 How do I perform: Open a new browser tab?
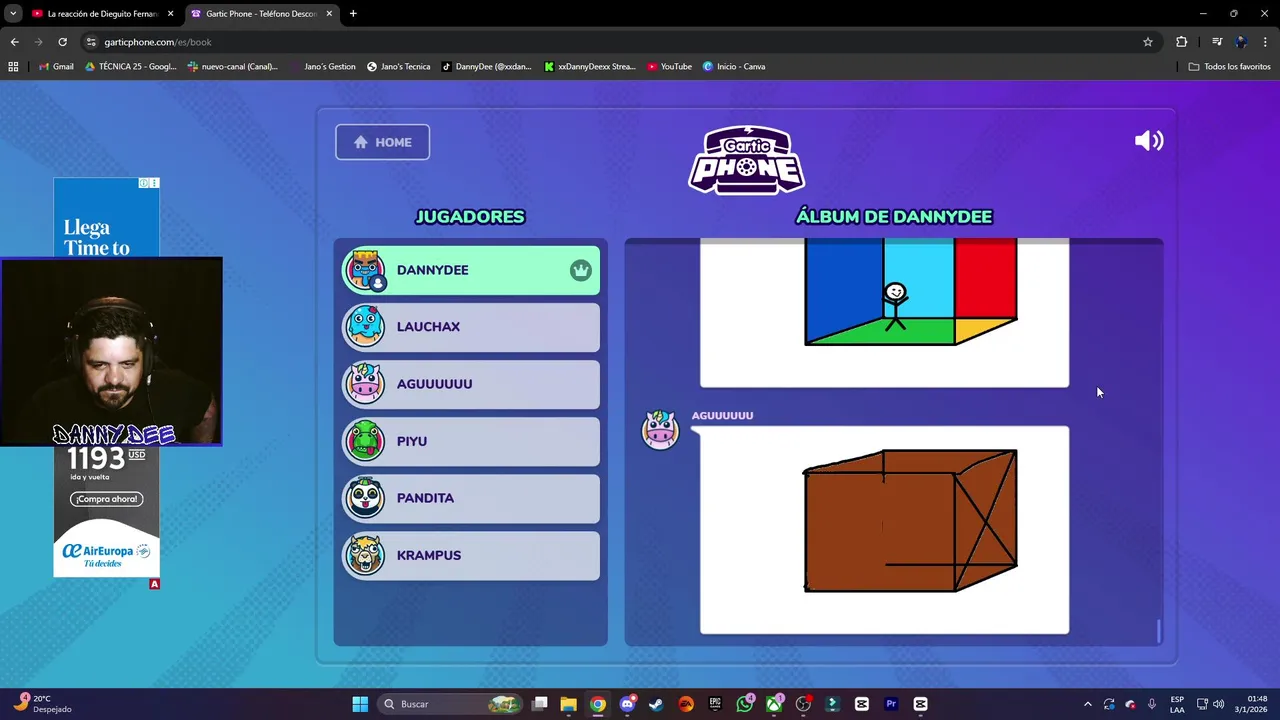[x=353, y=14]
